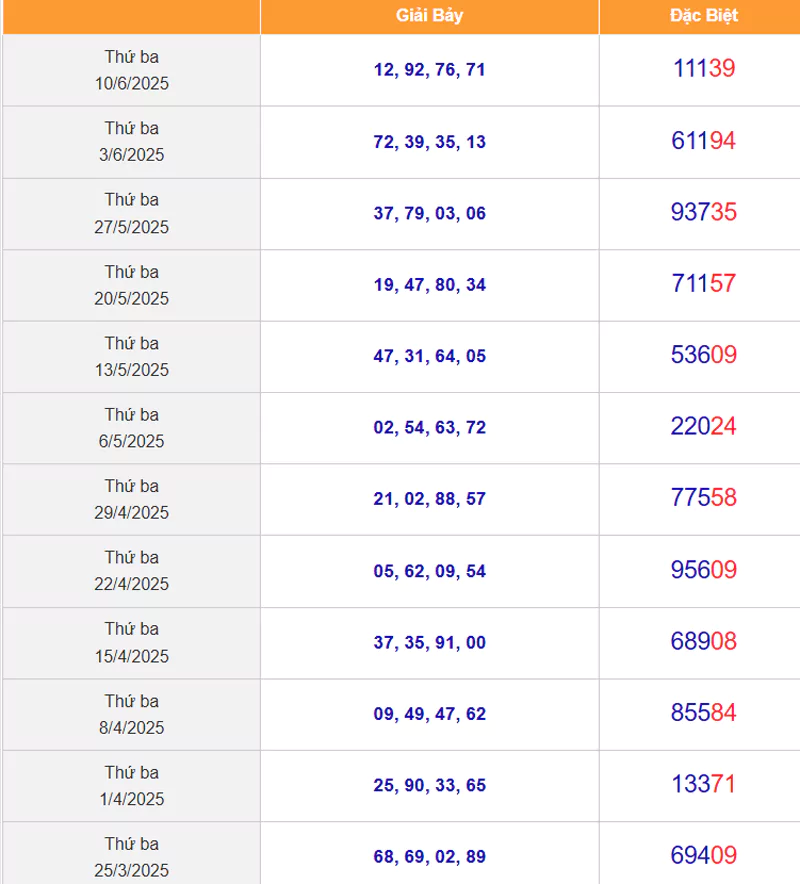Select the date cell 10/6/2025
The width and height of the screenshot is (800, 884).
coord(131,70)
